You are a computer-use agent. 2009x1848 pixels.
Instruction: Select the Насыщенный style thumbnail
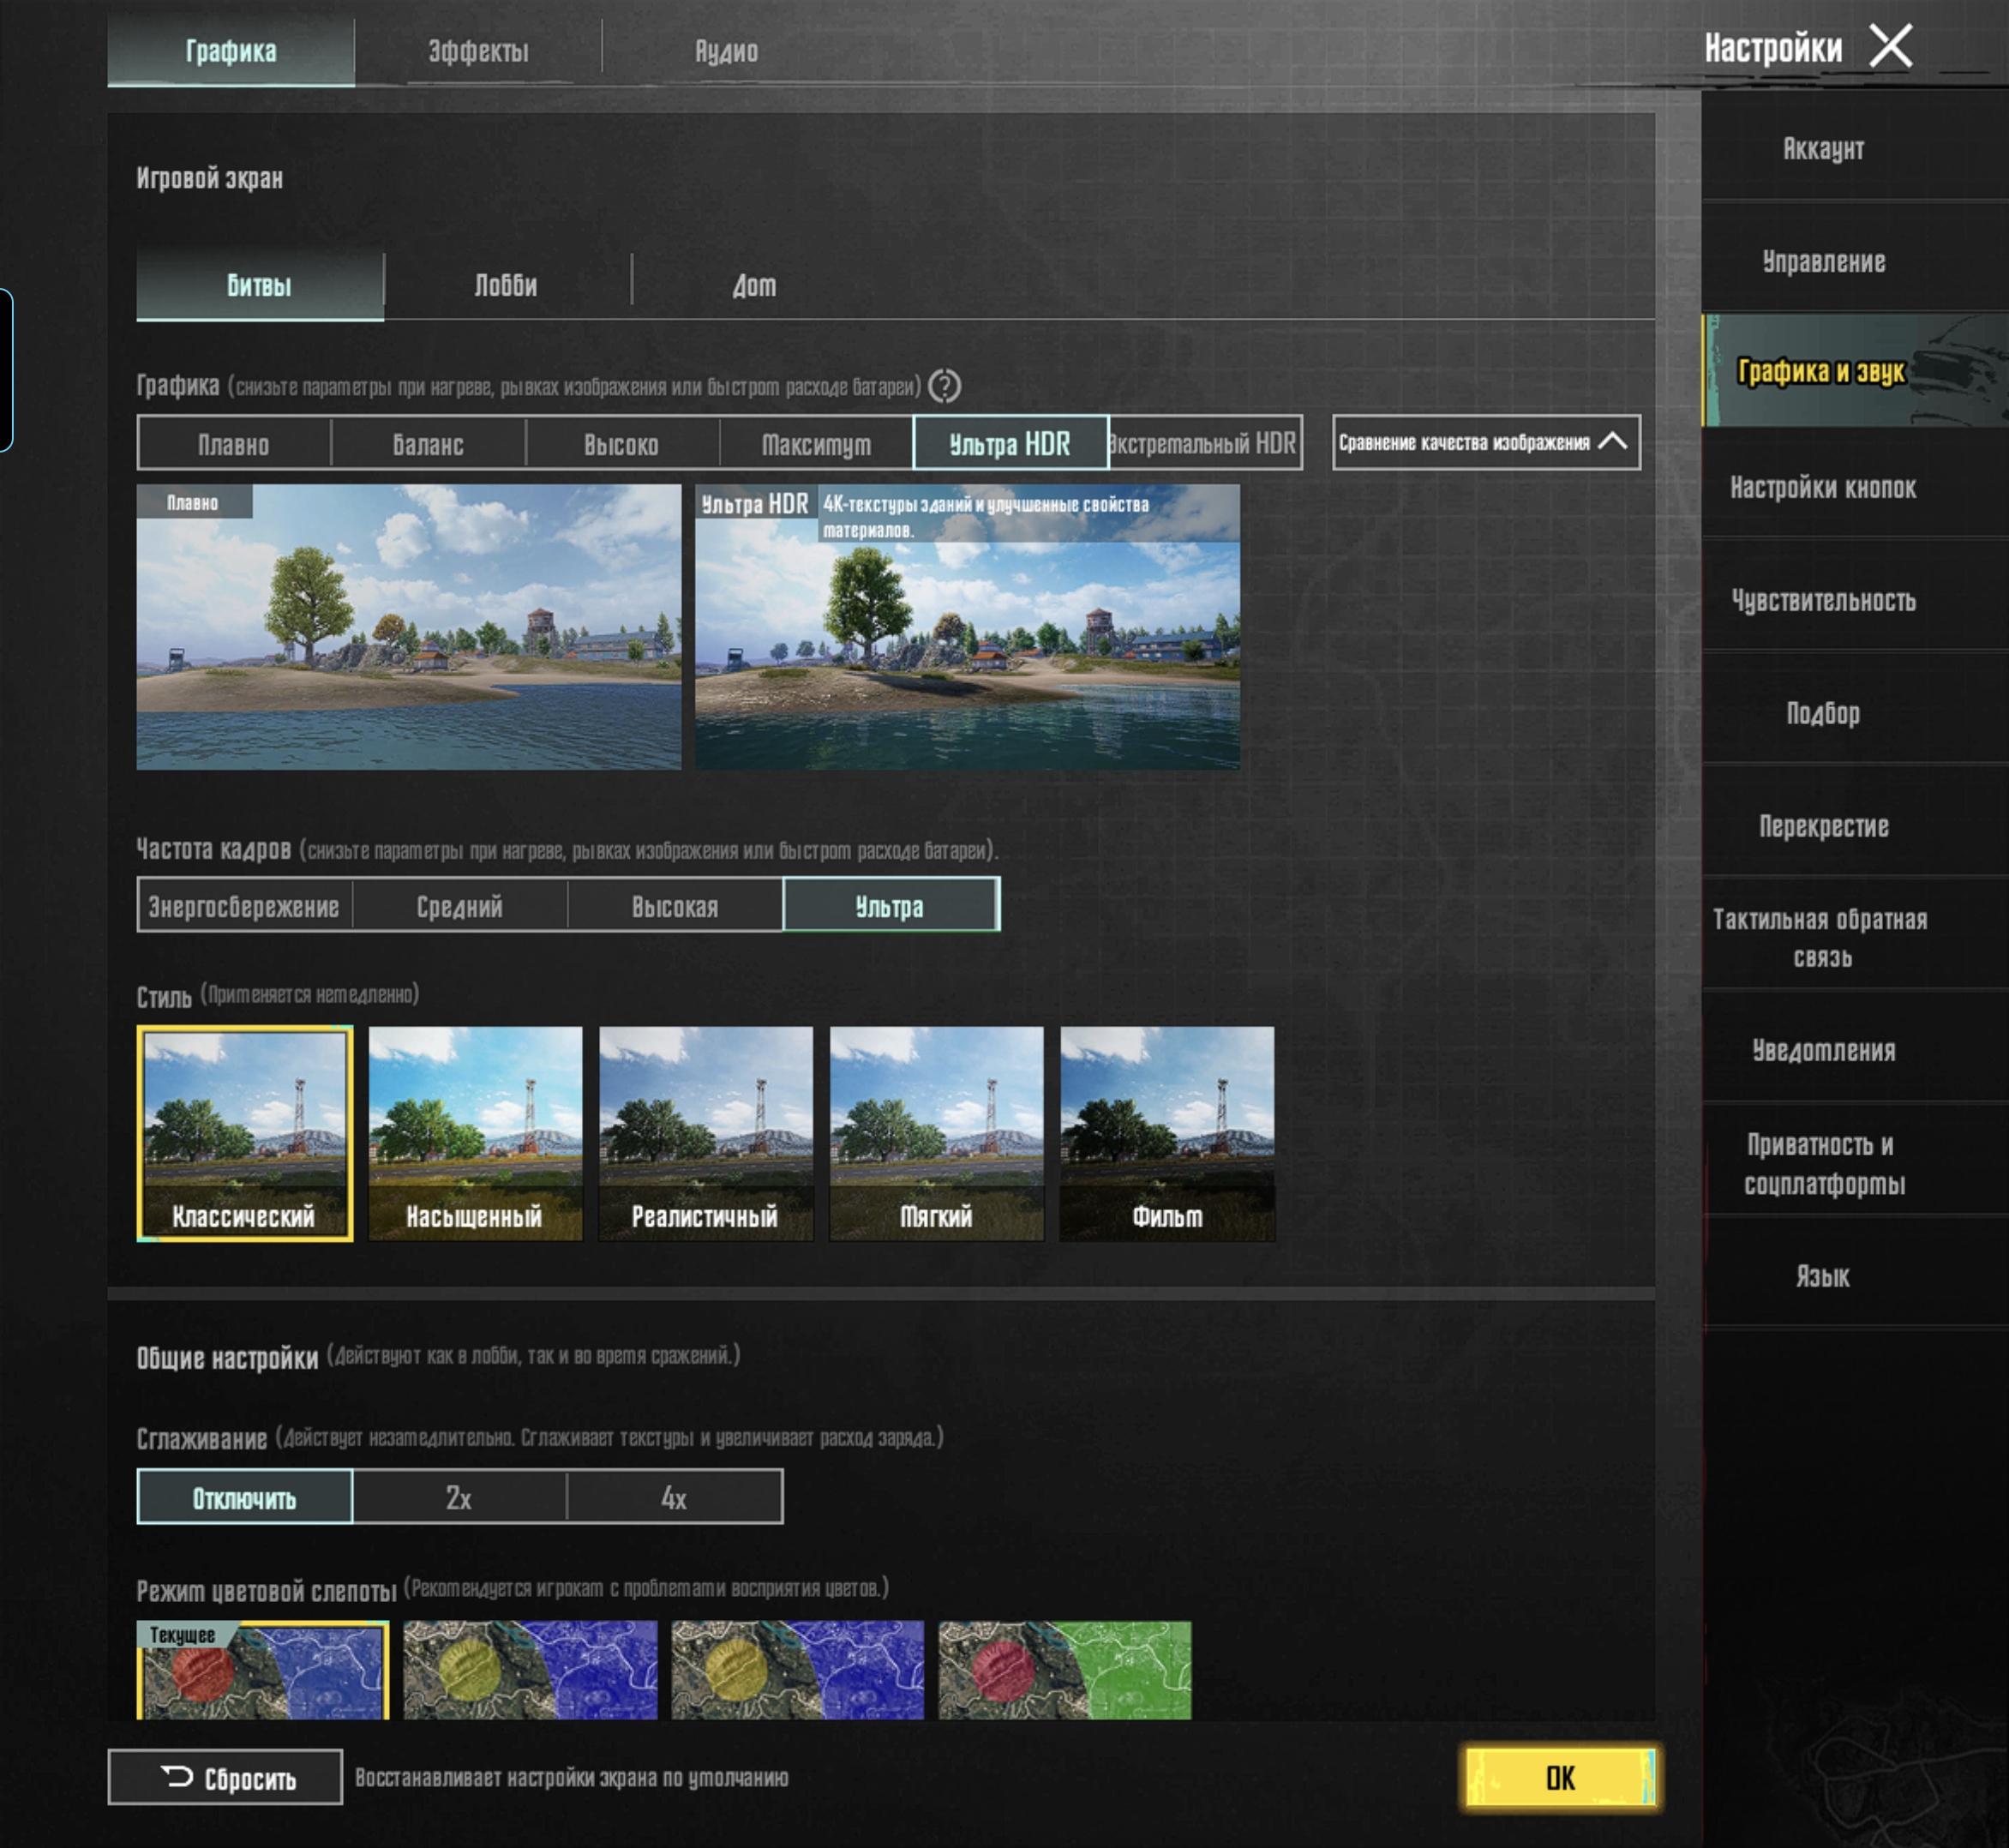coord(475,1133)
